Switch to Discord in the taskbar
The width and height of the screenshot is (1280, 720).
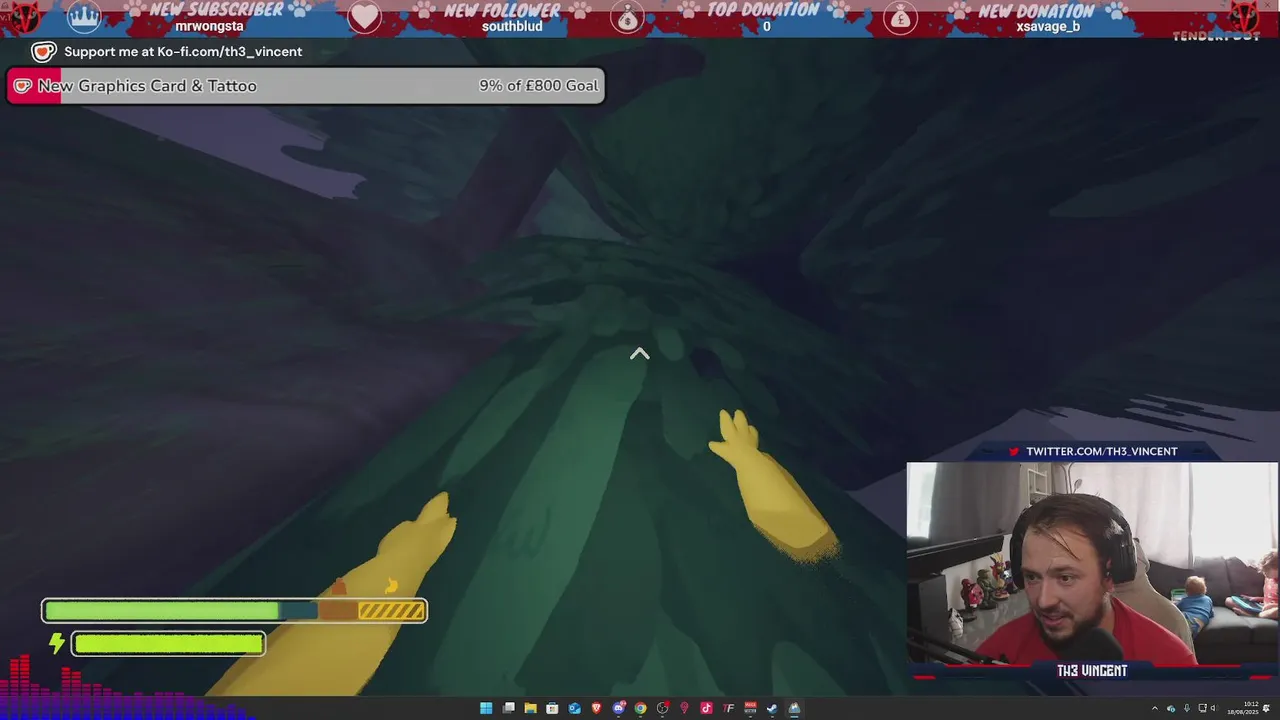click(x=619, y=708)
